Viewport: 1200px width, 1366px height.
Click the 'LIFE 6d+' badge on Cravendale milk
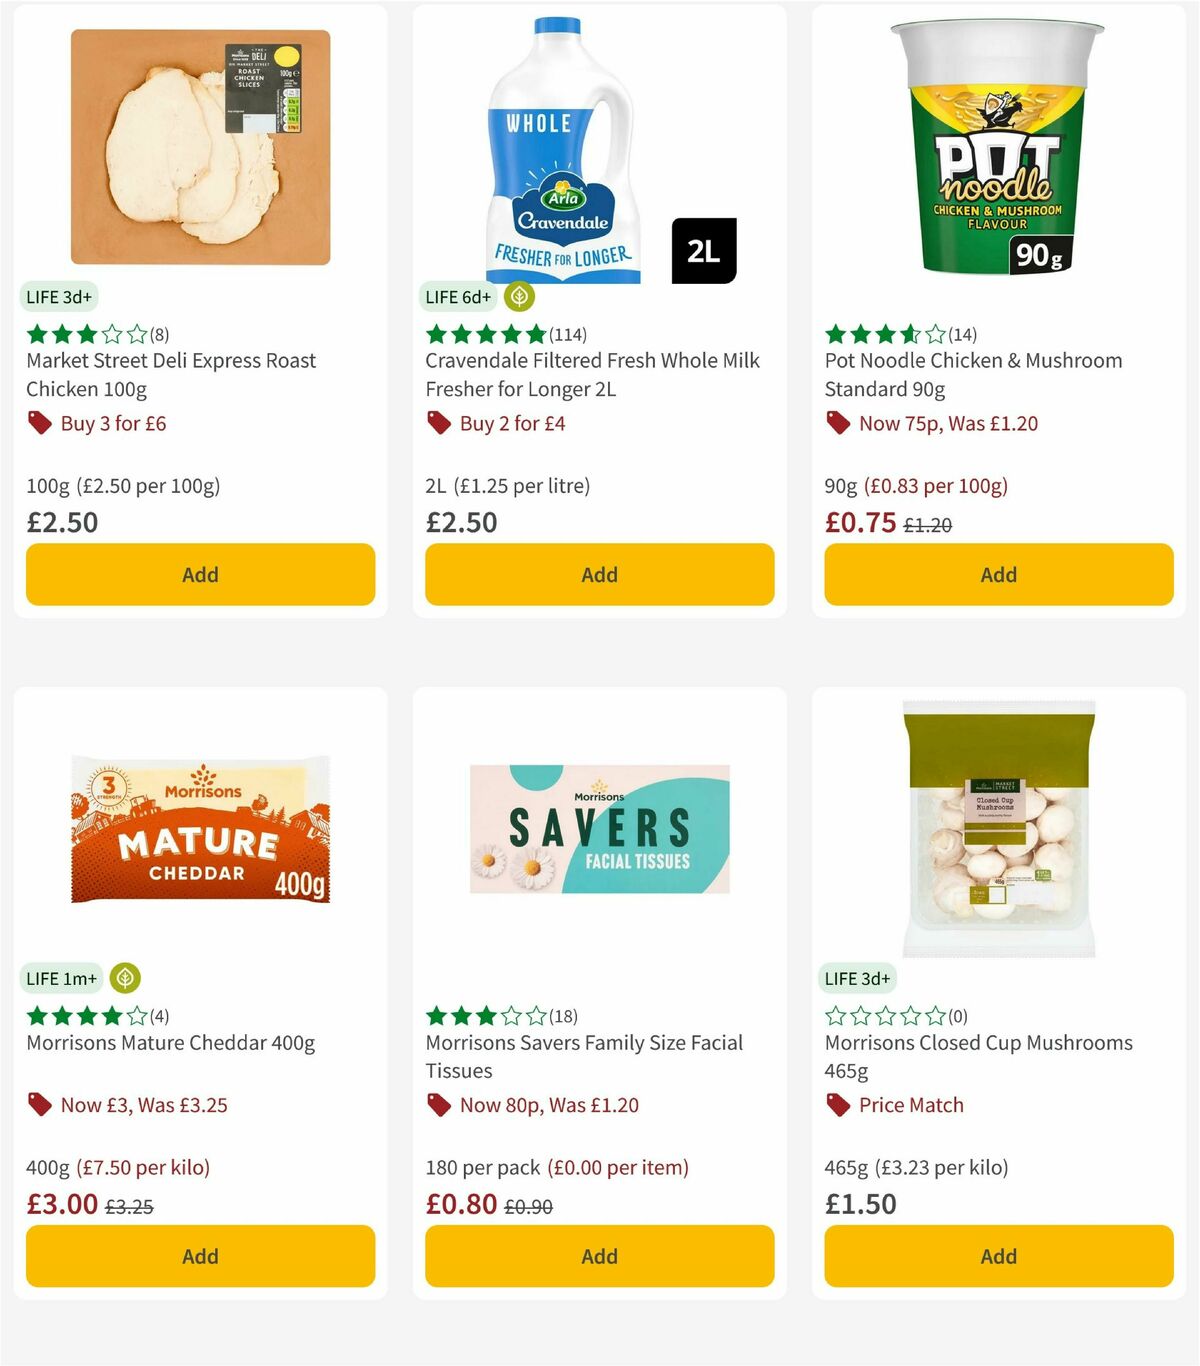(x=457, y=296)
